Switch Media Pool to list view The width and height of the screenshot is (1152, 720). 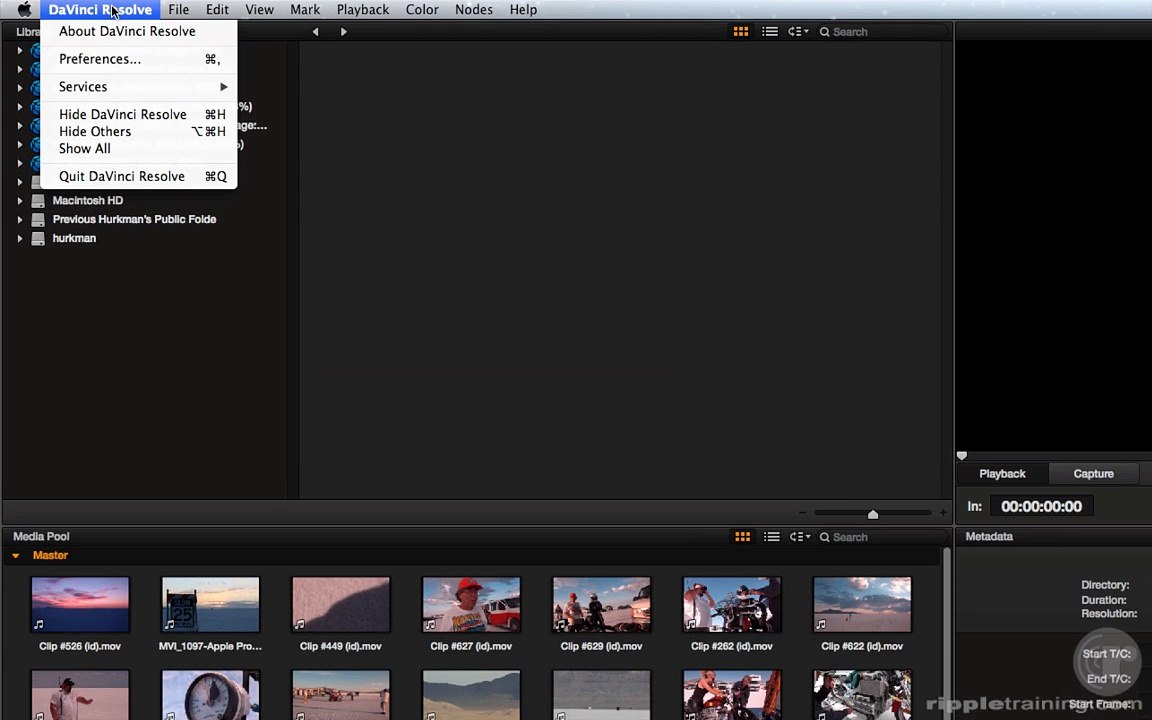(x=771, y=537)
